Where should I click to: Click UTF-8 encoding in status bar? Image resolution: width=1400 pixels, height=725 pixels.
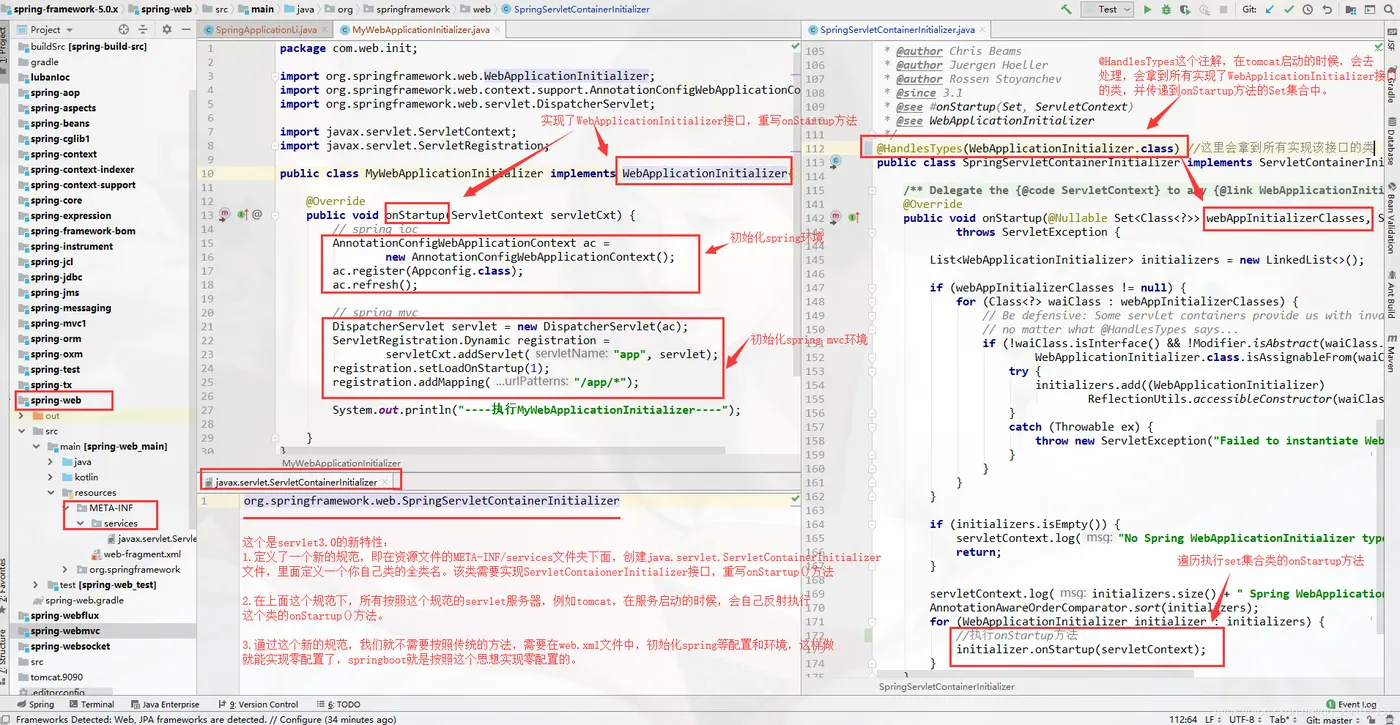pos(1245,719)
